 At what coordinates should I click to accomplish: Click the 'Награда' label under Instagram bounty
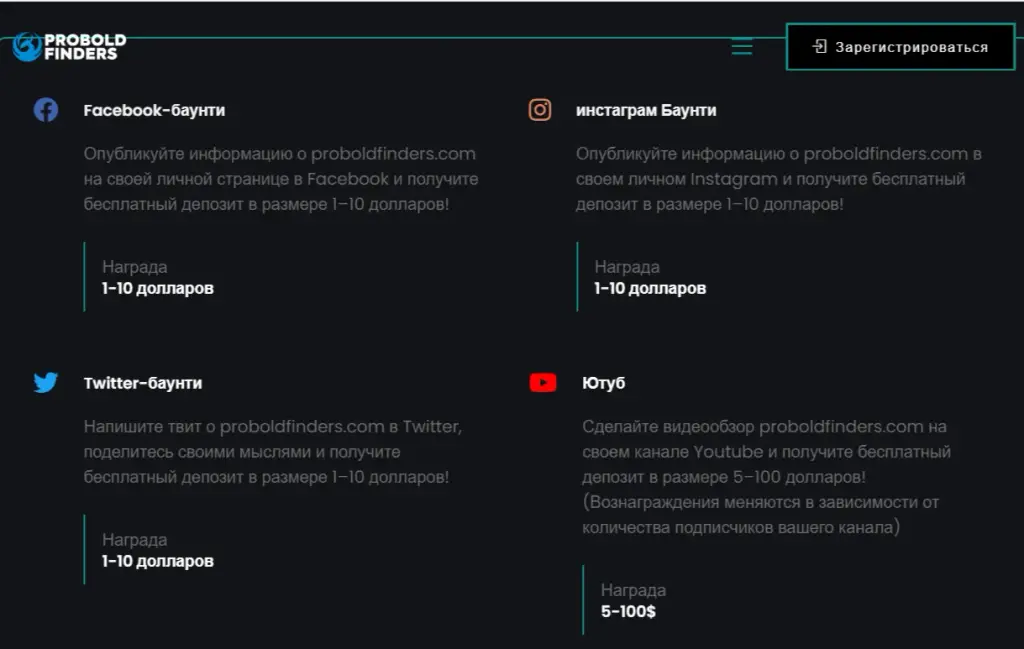(x=627, y=267)
